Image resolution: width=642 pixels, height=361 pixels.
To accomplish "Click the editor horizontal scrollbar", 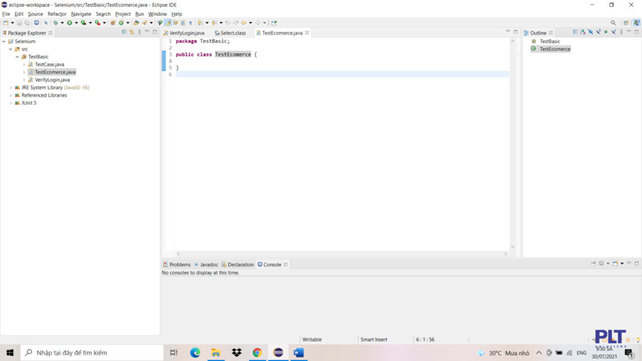I will [341, 254].
